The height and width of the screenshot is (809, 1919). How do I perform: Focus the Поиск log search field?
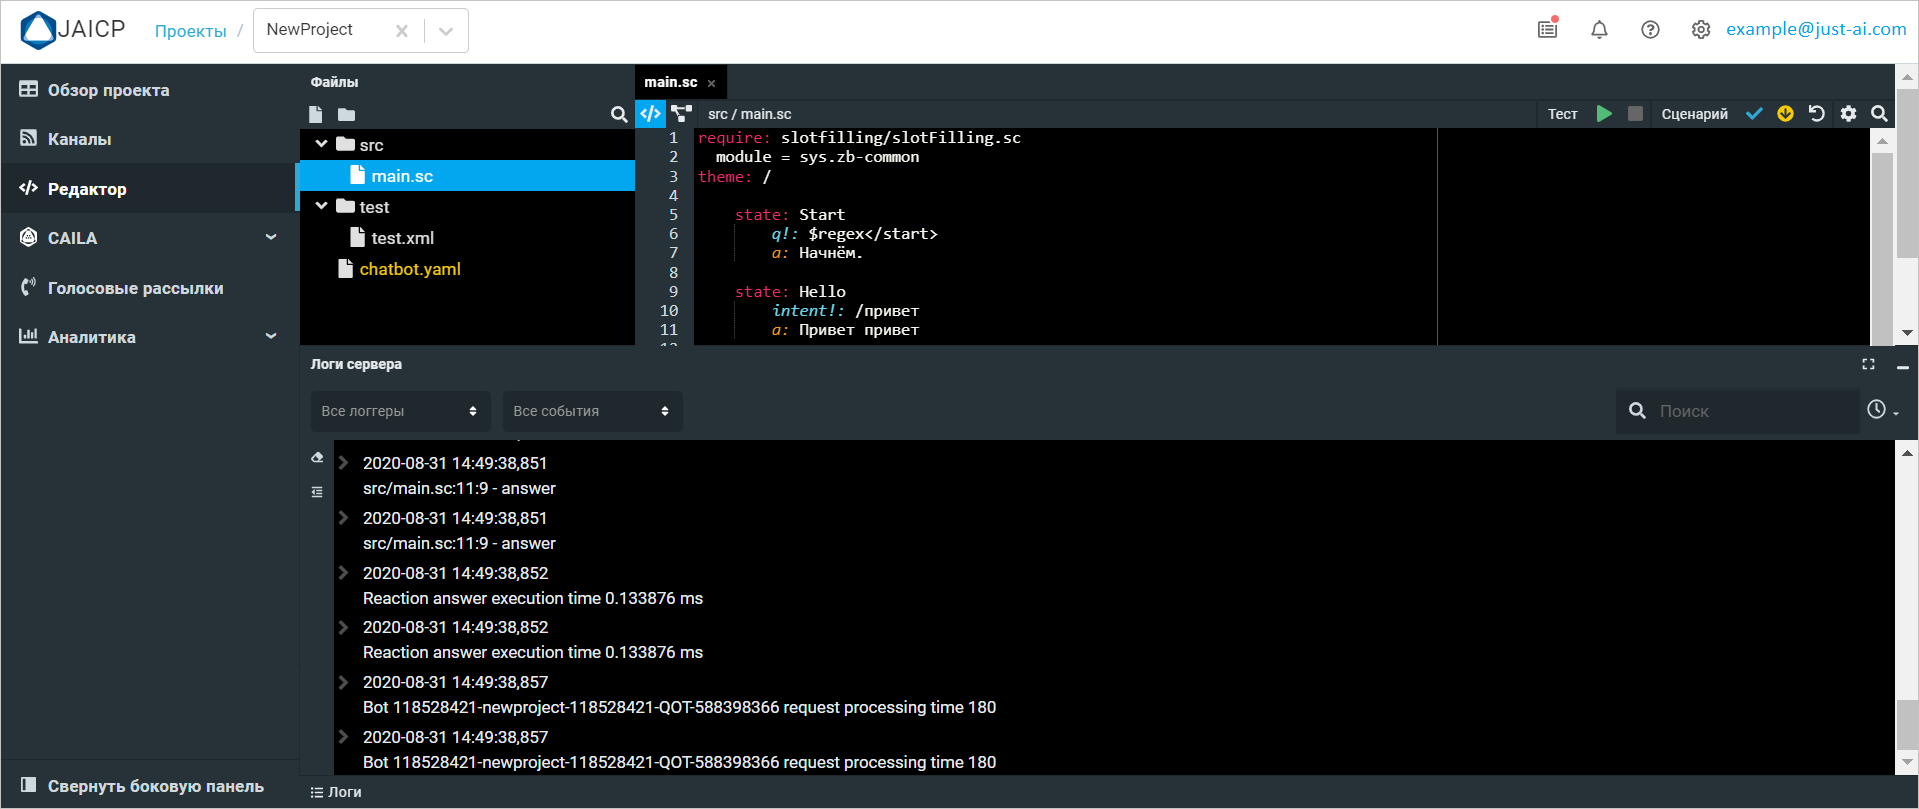point(1738,411)
